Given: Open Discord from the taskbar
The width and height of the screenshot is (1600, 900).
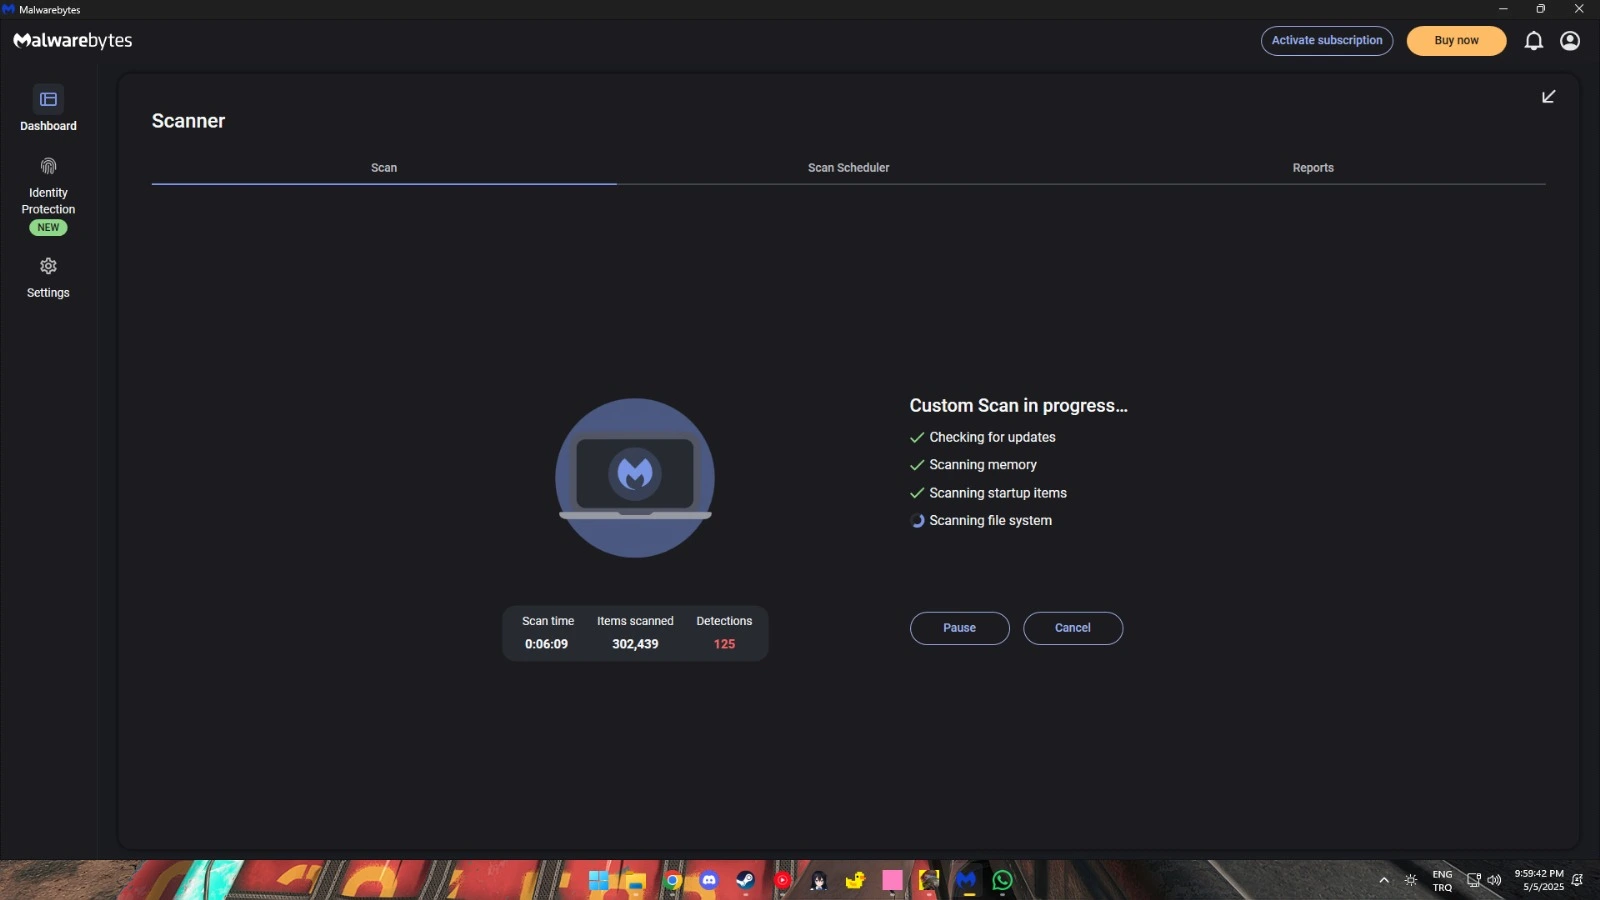Looking at the screenshot, I should 709,881.
